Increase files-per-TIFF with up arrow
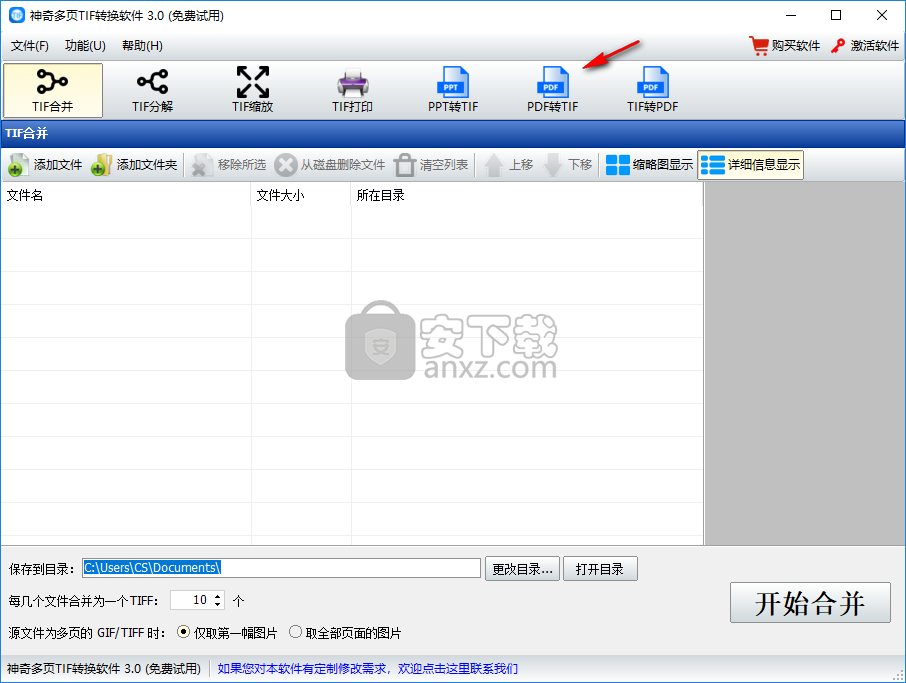Screen dimensions: 906x683 218,596
